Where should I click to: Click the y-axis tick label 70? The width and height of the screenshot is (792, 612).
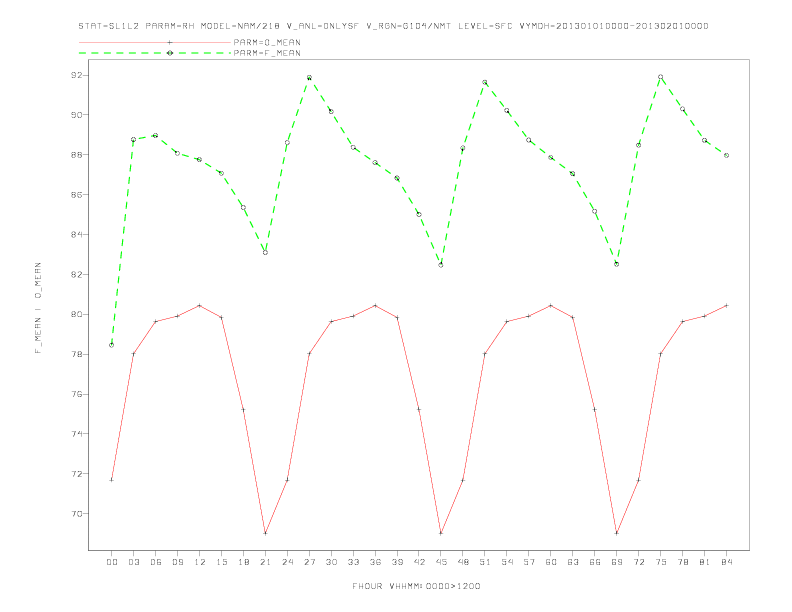76,514
